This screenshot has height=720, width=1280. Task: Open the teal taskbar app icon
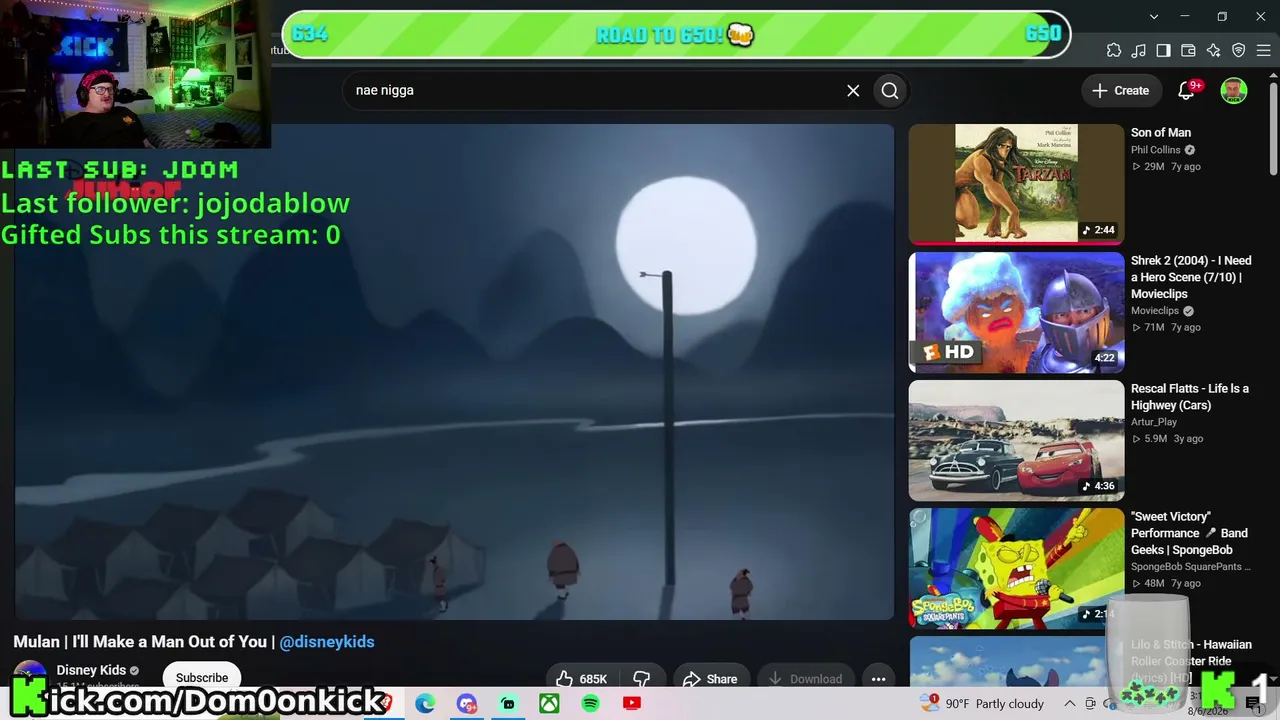tap(508, 704)
